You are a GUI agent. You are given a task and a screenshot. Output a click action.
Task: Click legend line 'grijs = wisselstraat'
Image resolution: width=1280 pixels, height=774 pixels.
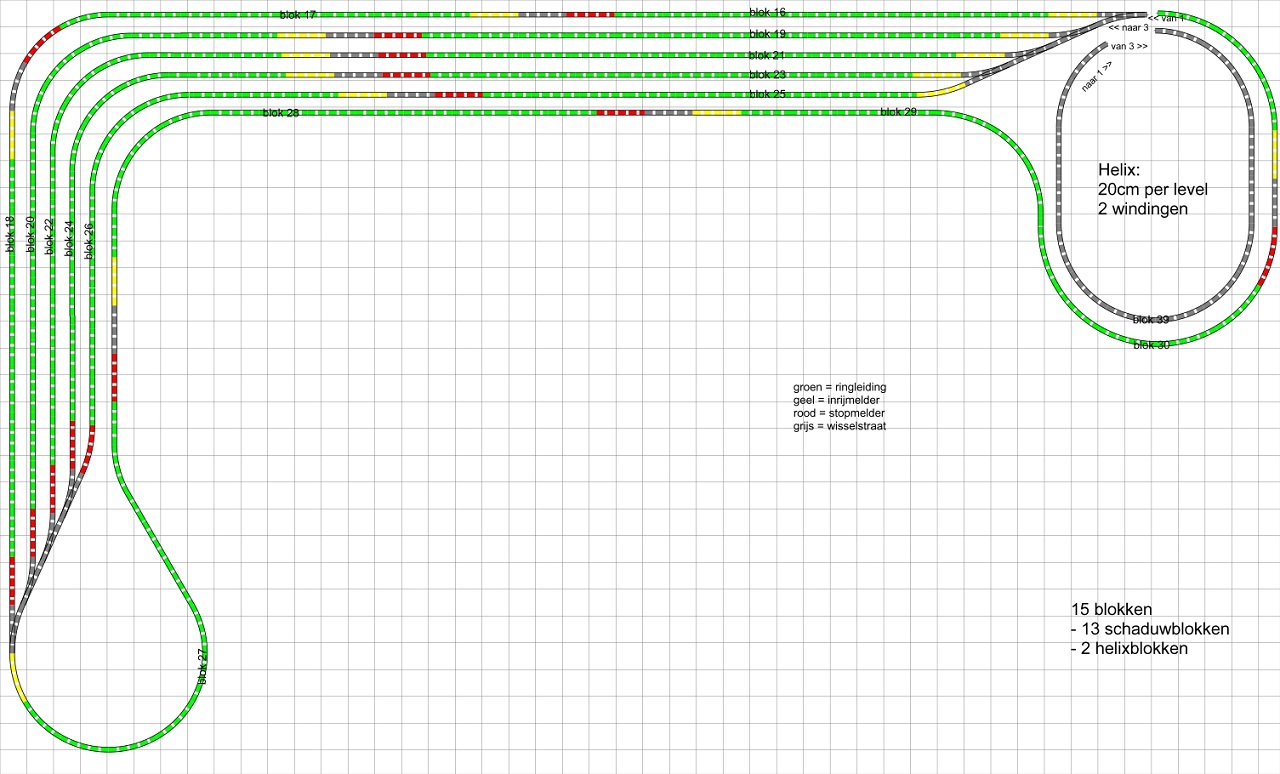pyautogui.click(x=839, y=426)
